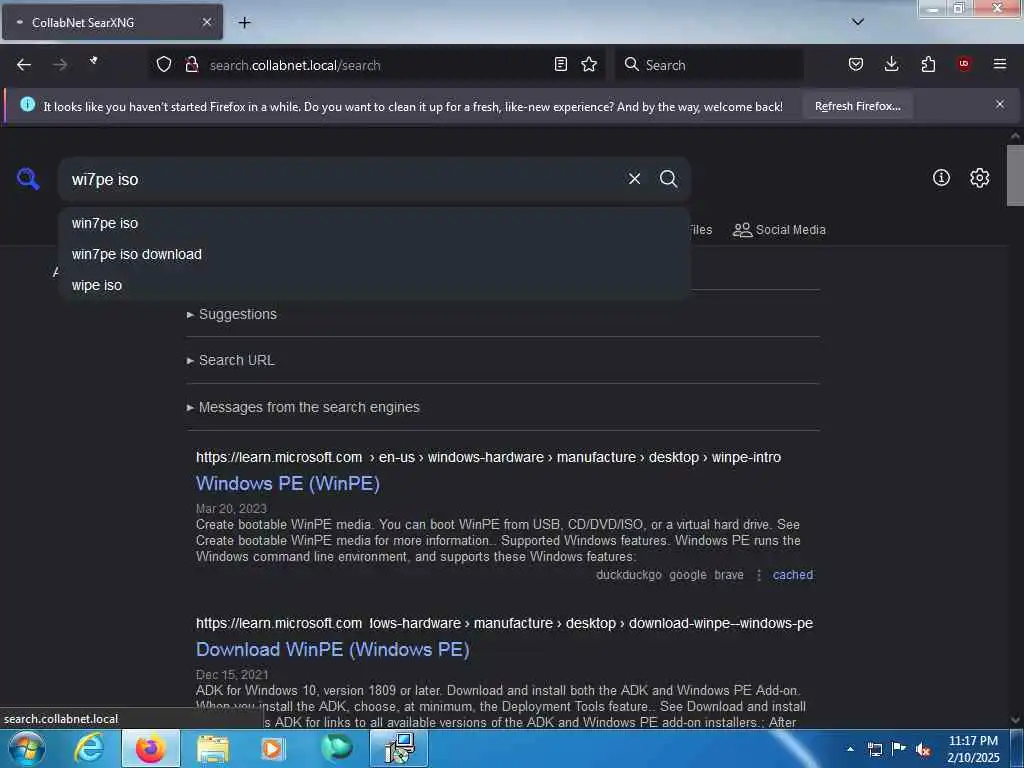This screenshot has width=1024, height=768.
Task: Click the tracking protection shield icon
Action: click(164, 64)
